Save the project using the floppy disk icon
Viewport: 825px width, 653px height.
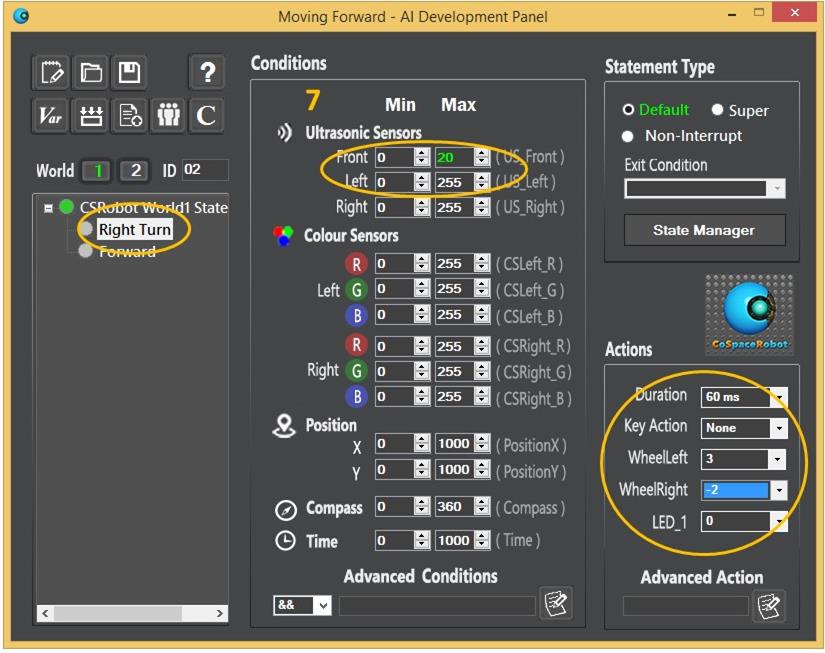tap(129, 73)
